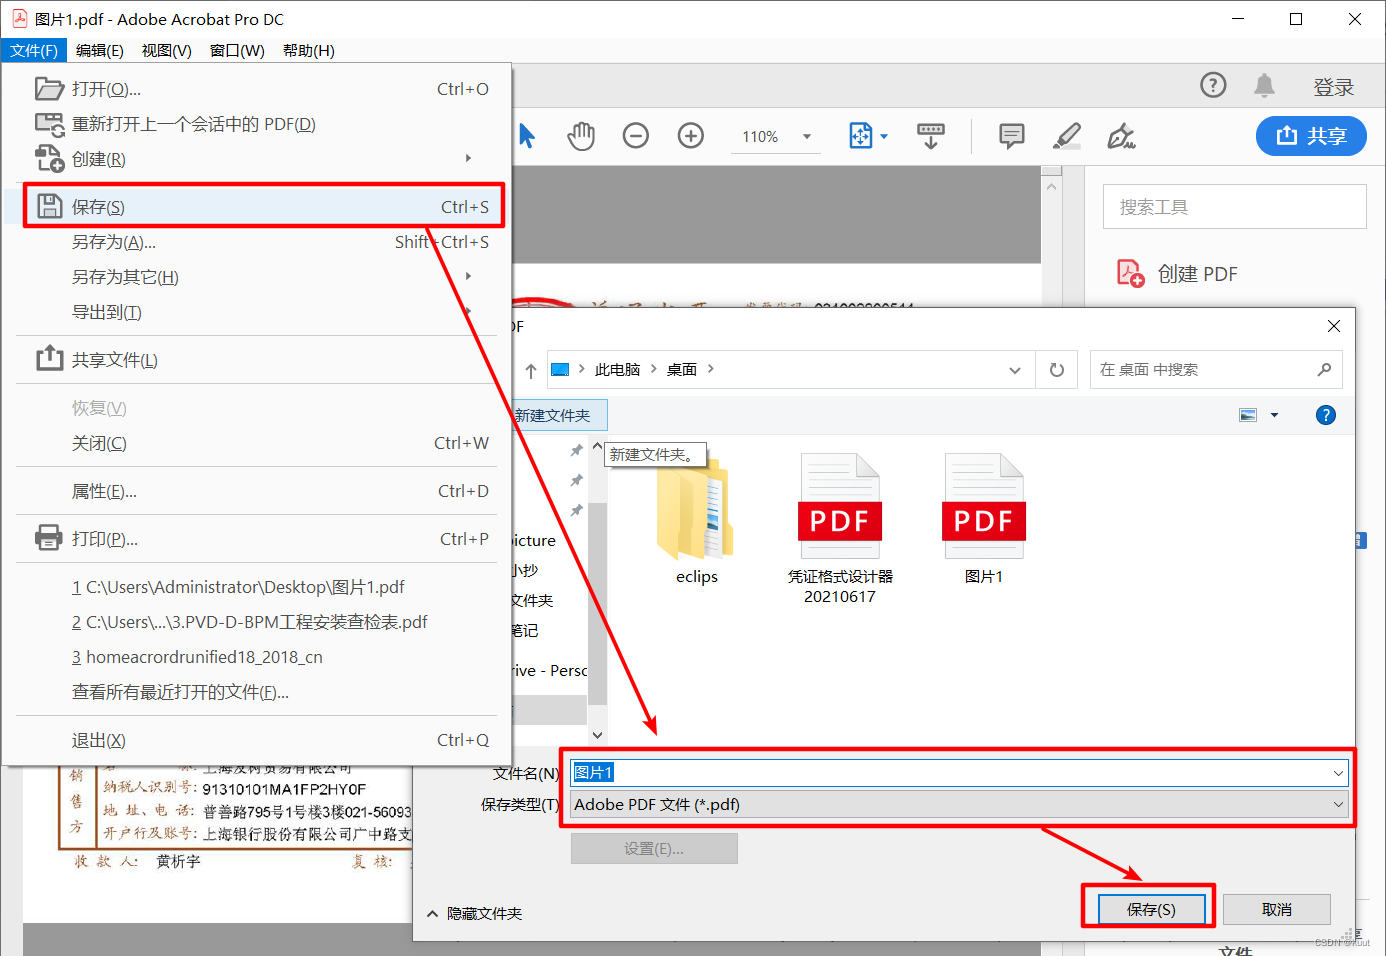
Task: Click the 取消 button
Action: point(1277,909)
